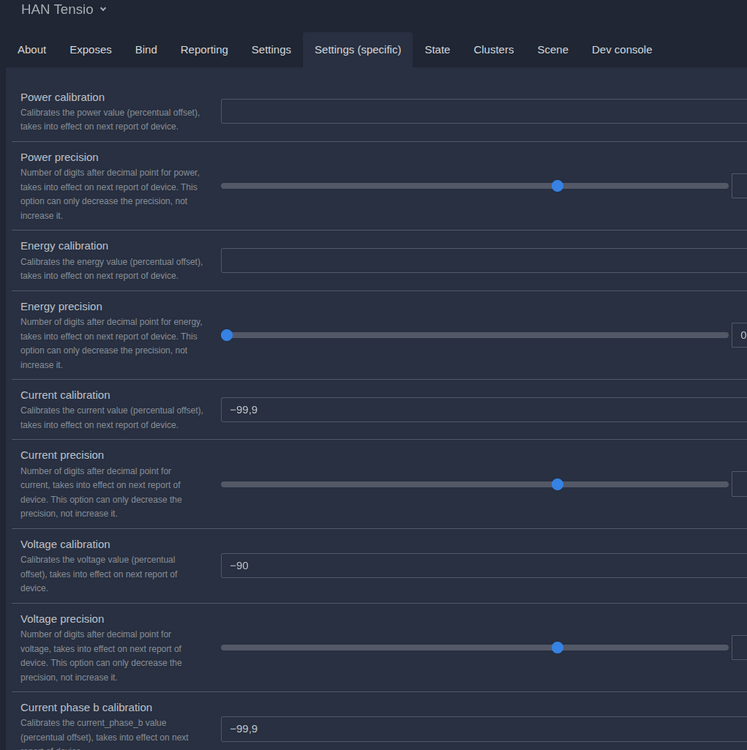Open the Clusters tab

coord(493,50)
